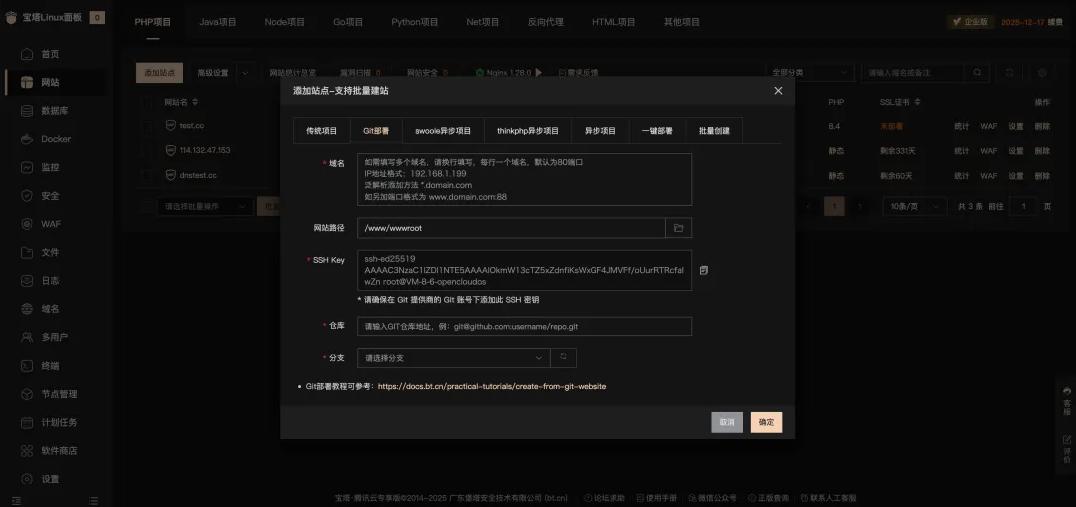1076x507 pixels.
Task: Switch to Git部署 tab
Action: [376, 130]
